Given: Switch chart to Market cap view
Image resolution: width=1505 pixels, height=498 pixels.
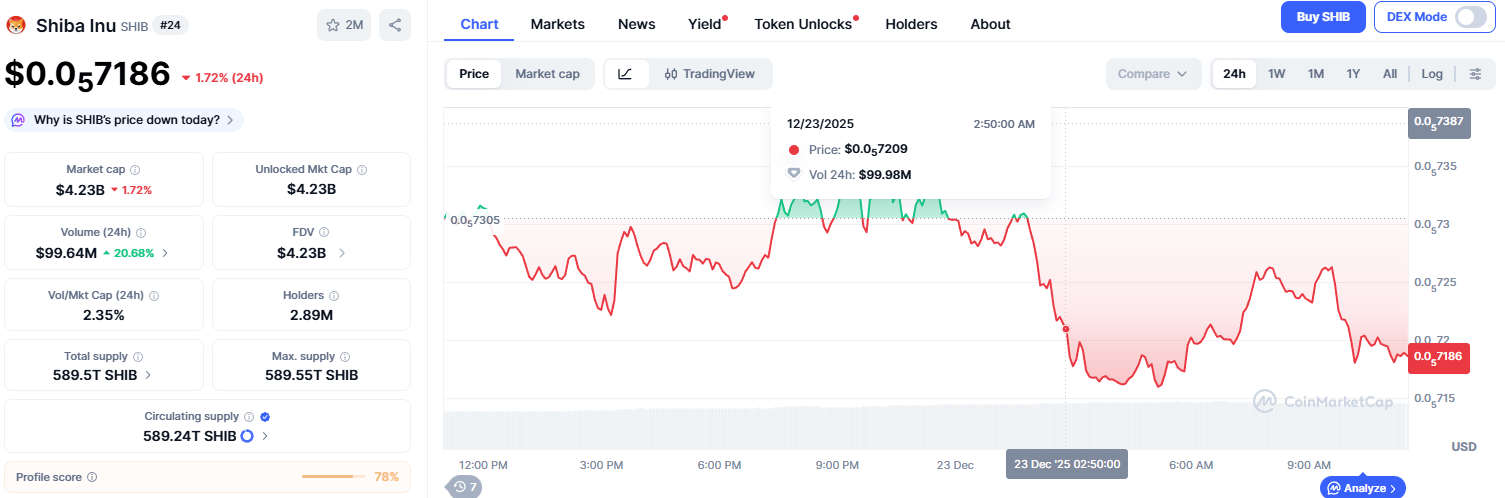Looking at the screenshot, I should pos(547,74).
